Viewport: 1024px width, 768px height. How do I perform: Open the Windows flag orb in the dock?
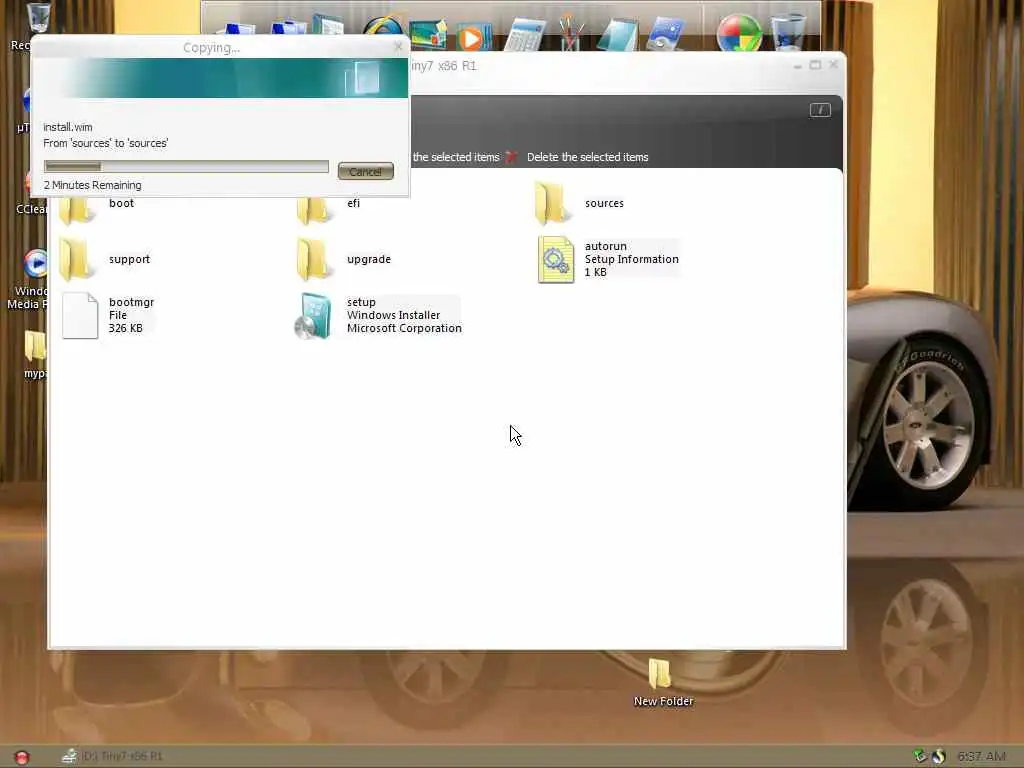[739, 32]
